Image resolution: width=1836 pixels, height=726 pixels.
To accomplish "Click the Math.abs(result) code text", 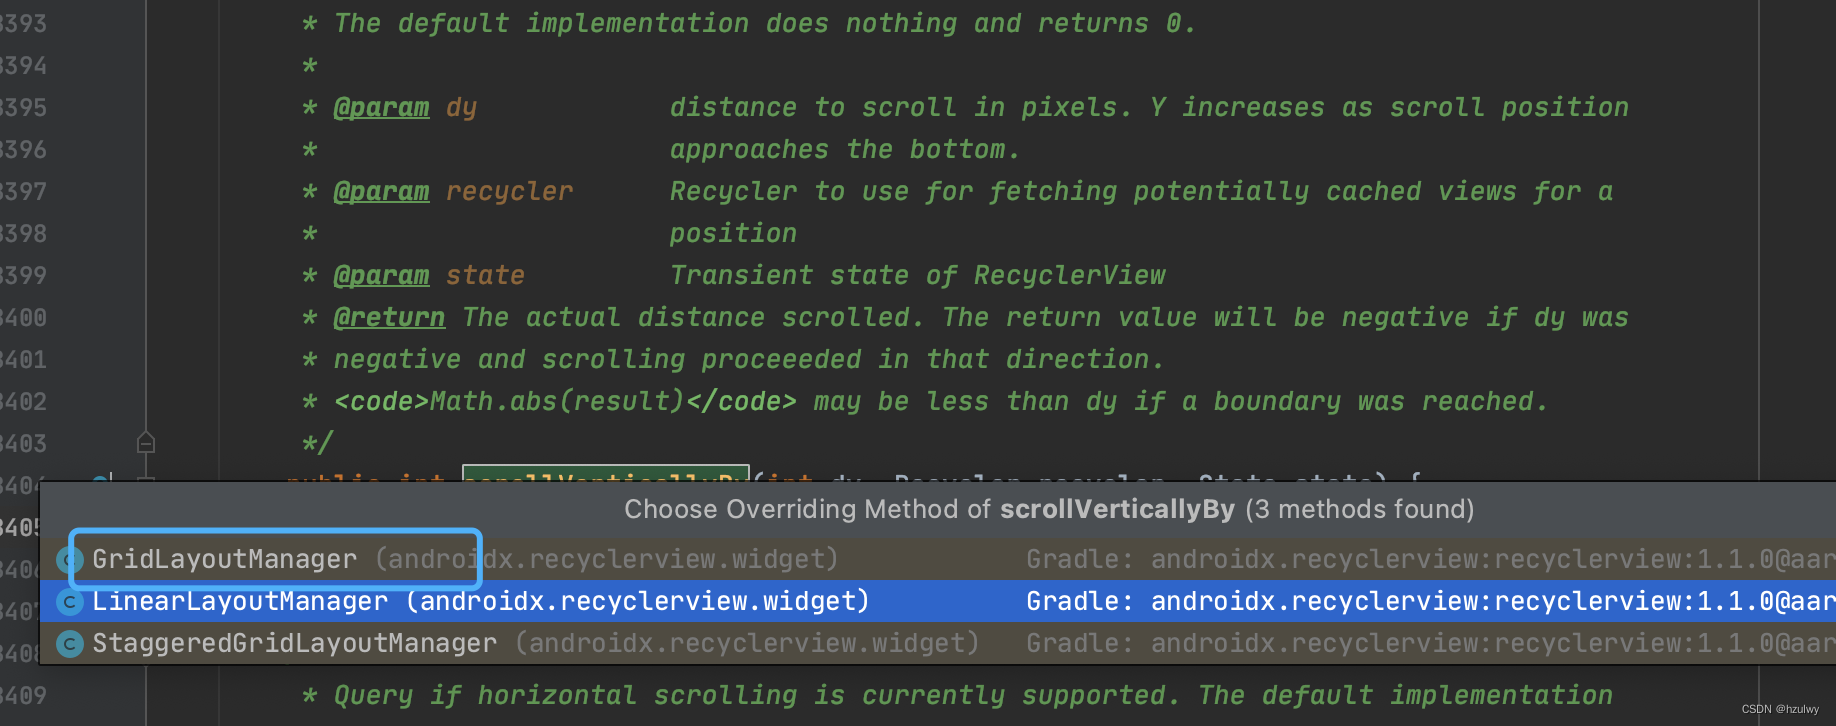I will pos(558,401).
